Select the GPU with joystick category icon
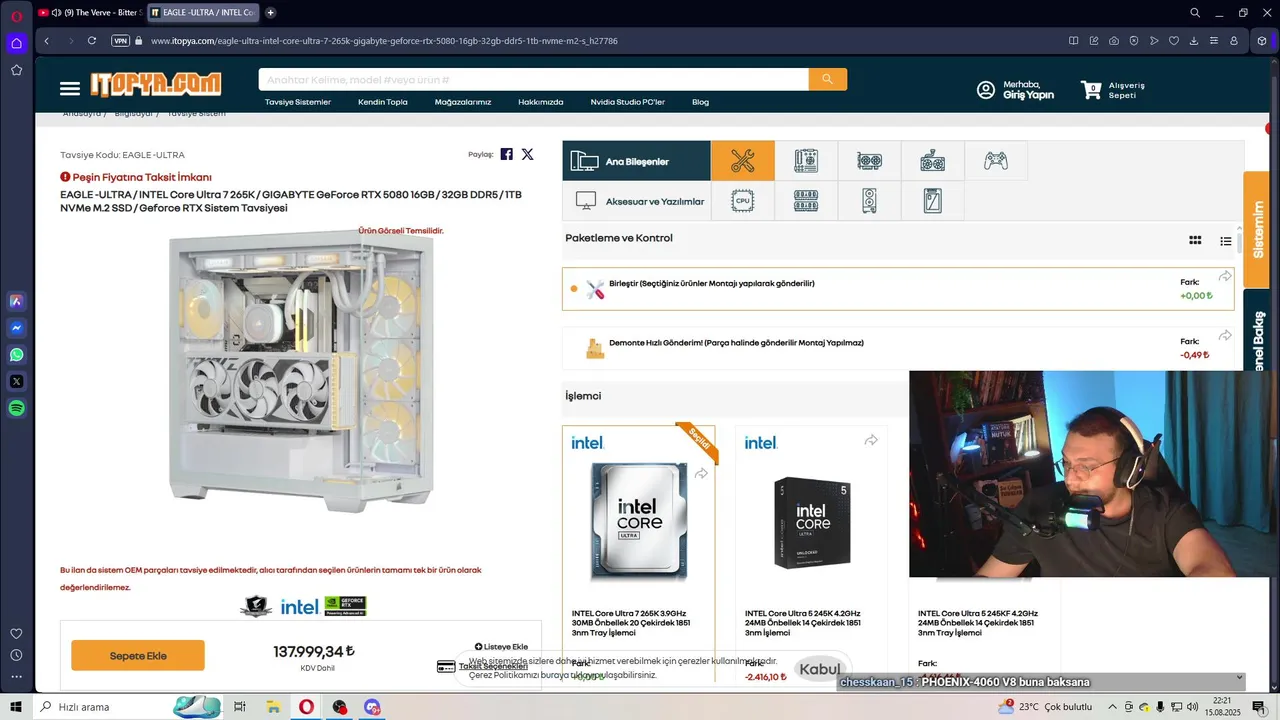This screenshot has width=1280, height=720. point(932,160)
